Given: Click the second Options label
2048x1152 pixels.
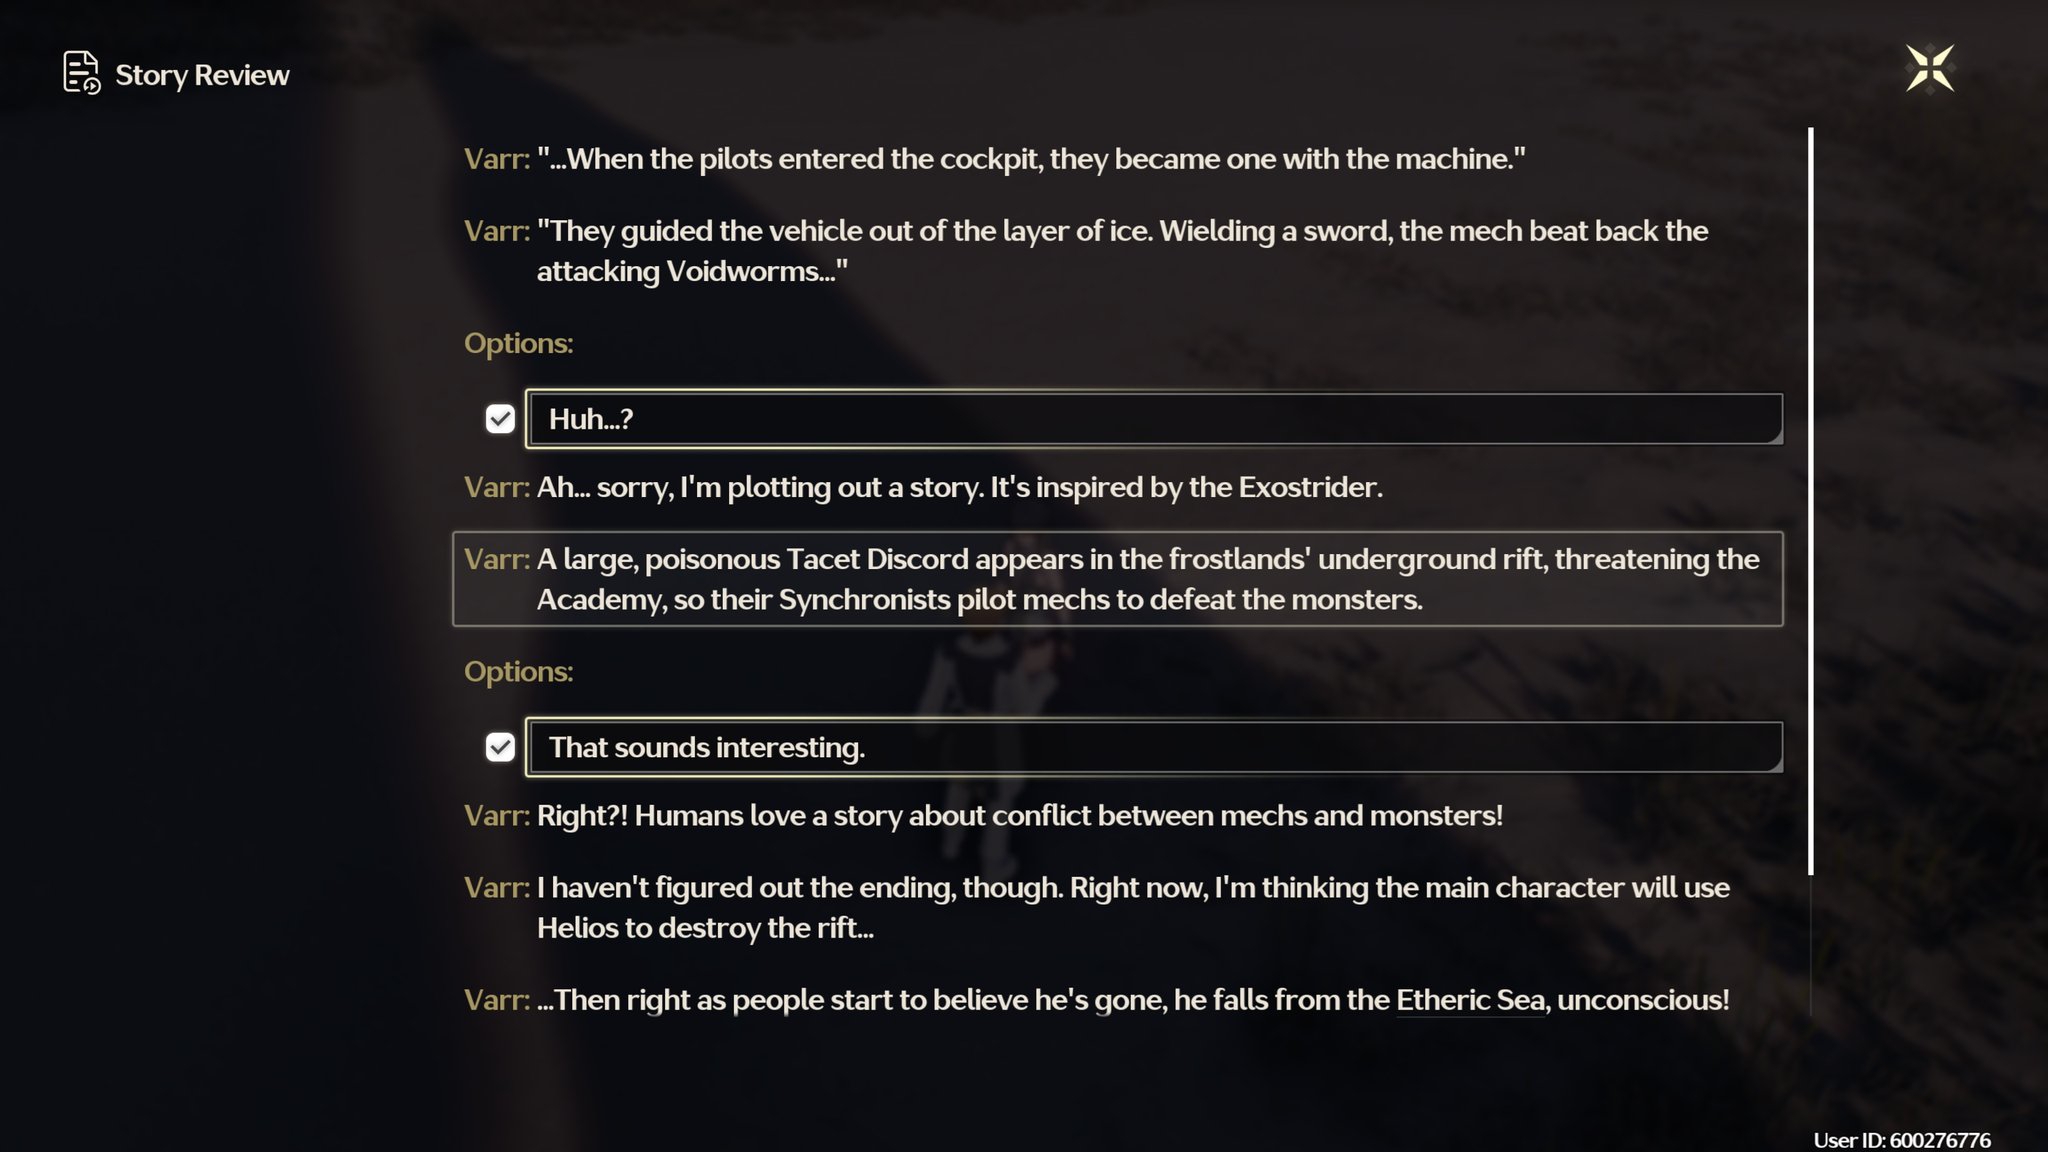Looking at the screenshot, I should click(x=518, y=671).
